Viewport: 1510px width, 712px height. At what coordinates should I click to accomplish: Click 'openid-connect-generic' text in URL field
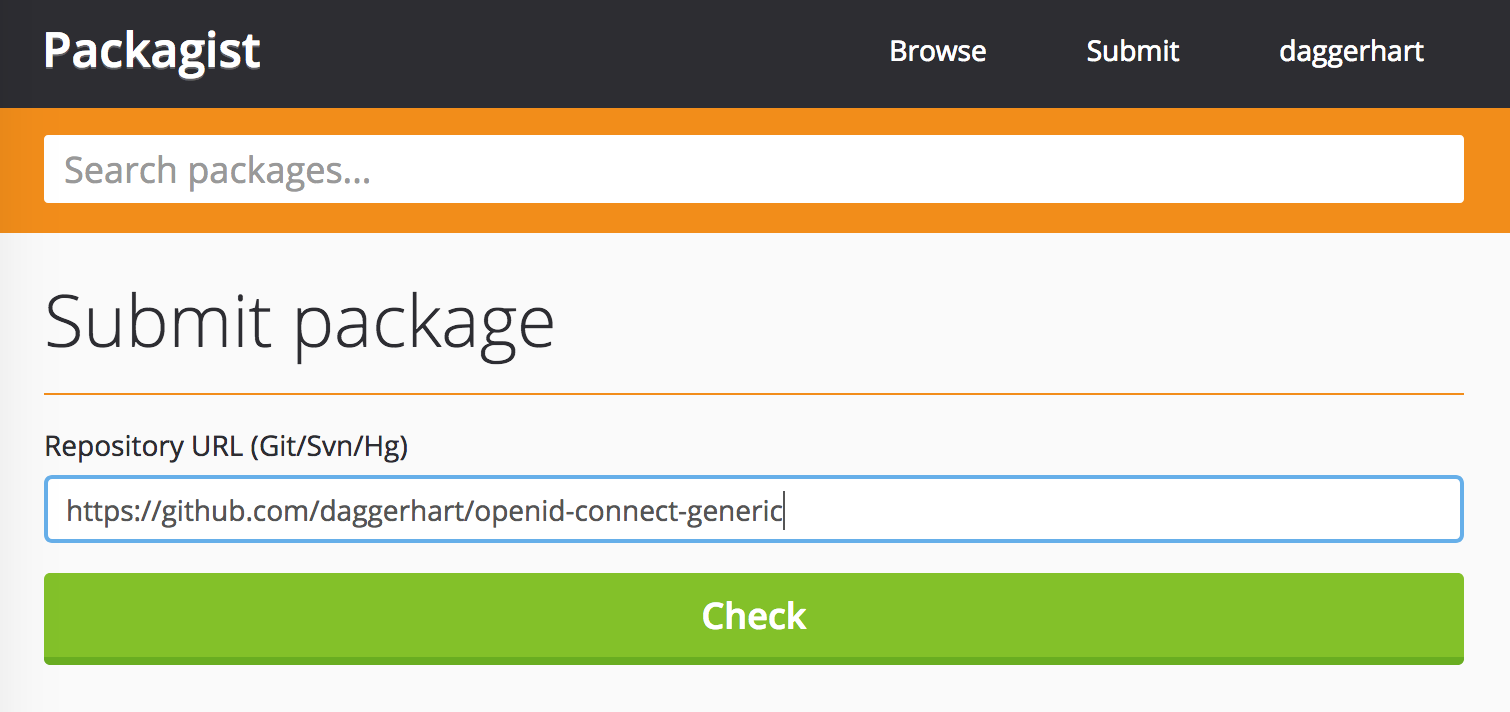629,512
